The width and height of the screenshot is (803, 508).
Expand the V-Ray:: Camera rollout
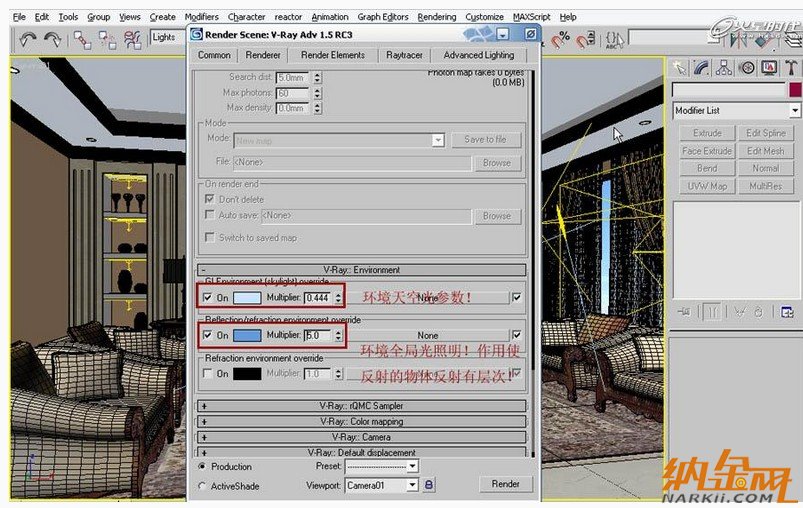pos(362,437)
